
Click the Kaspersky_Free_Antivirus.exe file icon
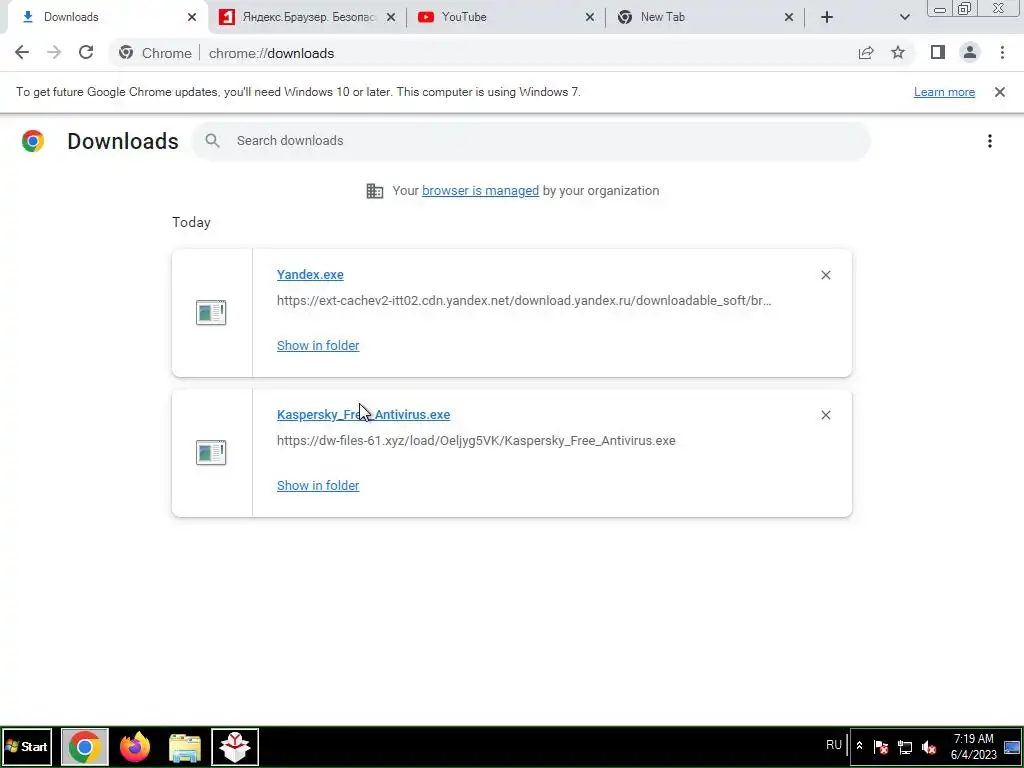point(211,452)
